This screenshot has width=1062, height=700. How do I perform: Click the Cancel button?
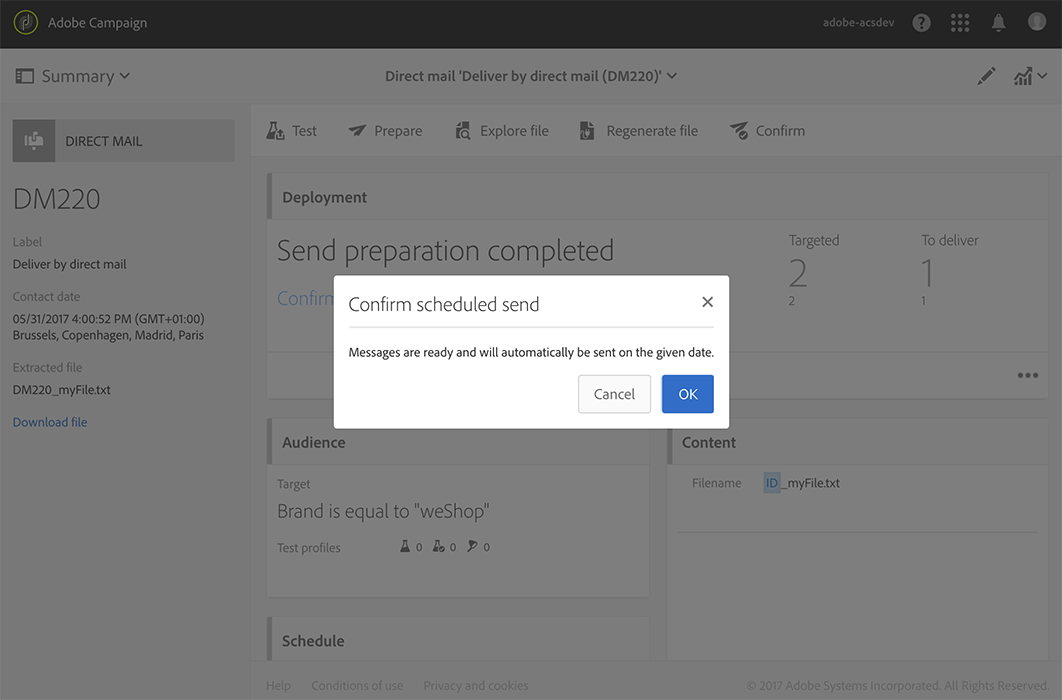click(x=614, y=394)
